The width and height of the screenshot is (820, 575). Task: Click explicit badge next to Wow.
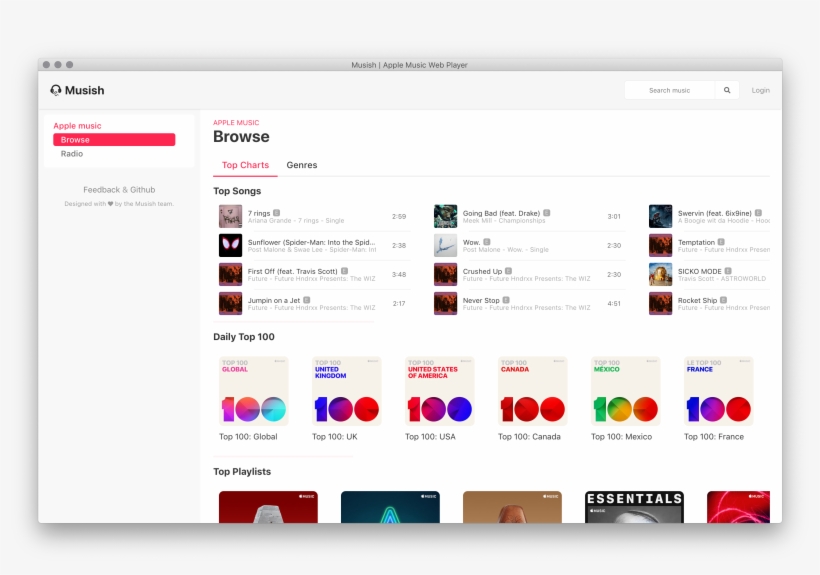tap(487, 242)
